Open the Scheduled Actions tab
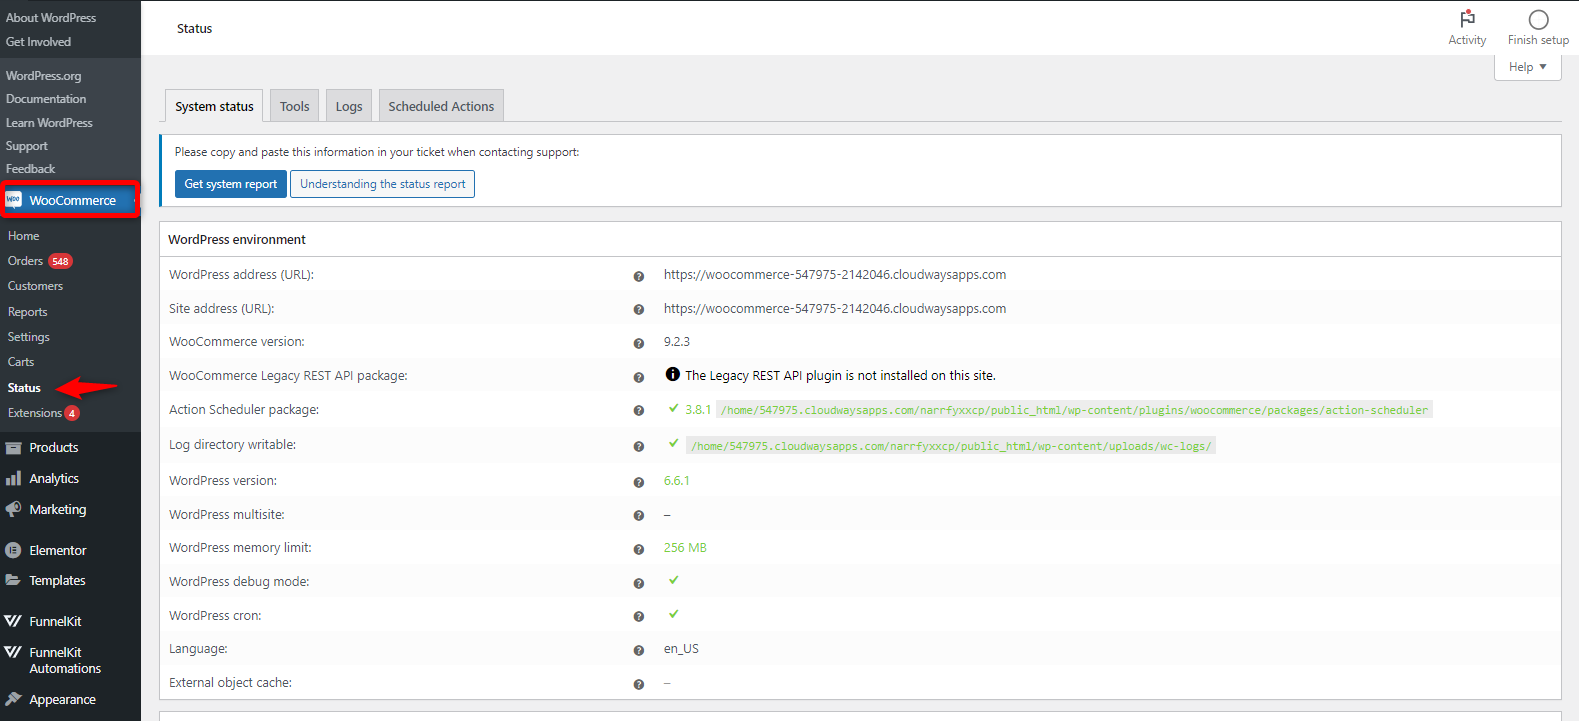The image size is (1579, 721). click(441, 106)
